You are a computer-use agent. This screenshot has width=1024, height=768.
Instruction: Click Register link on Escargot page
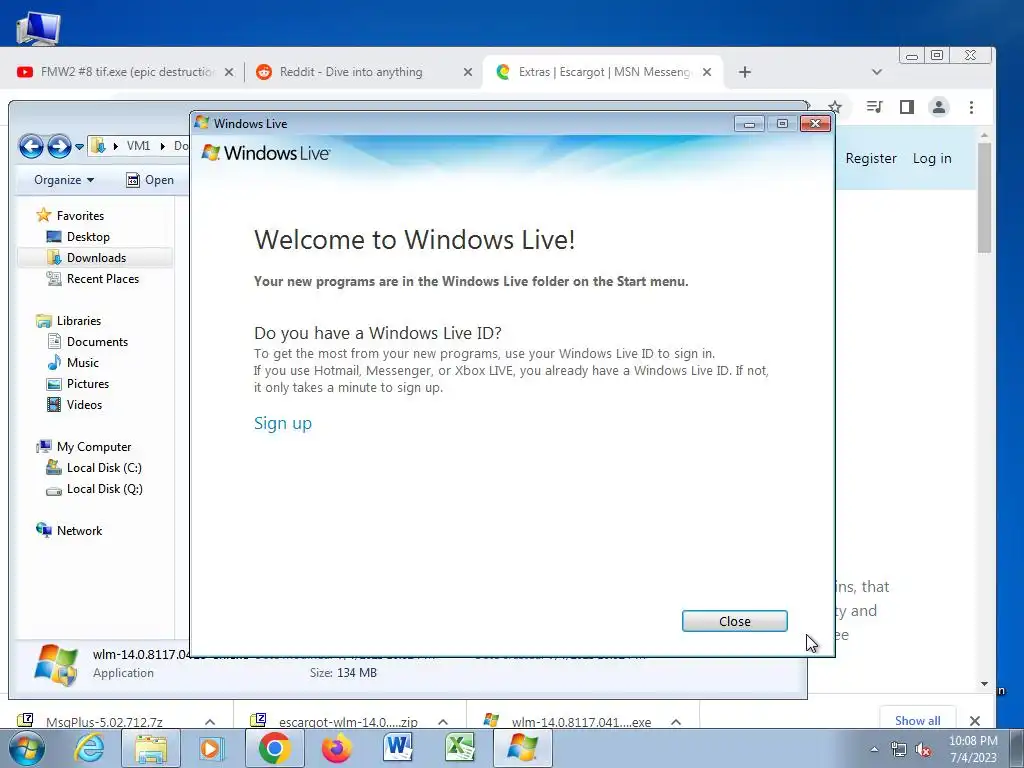click(x=871, y=158)
